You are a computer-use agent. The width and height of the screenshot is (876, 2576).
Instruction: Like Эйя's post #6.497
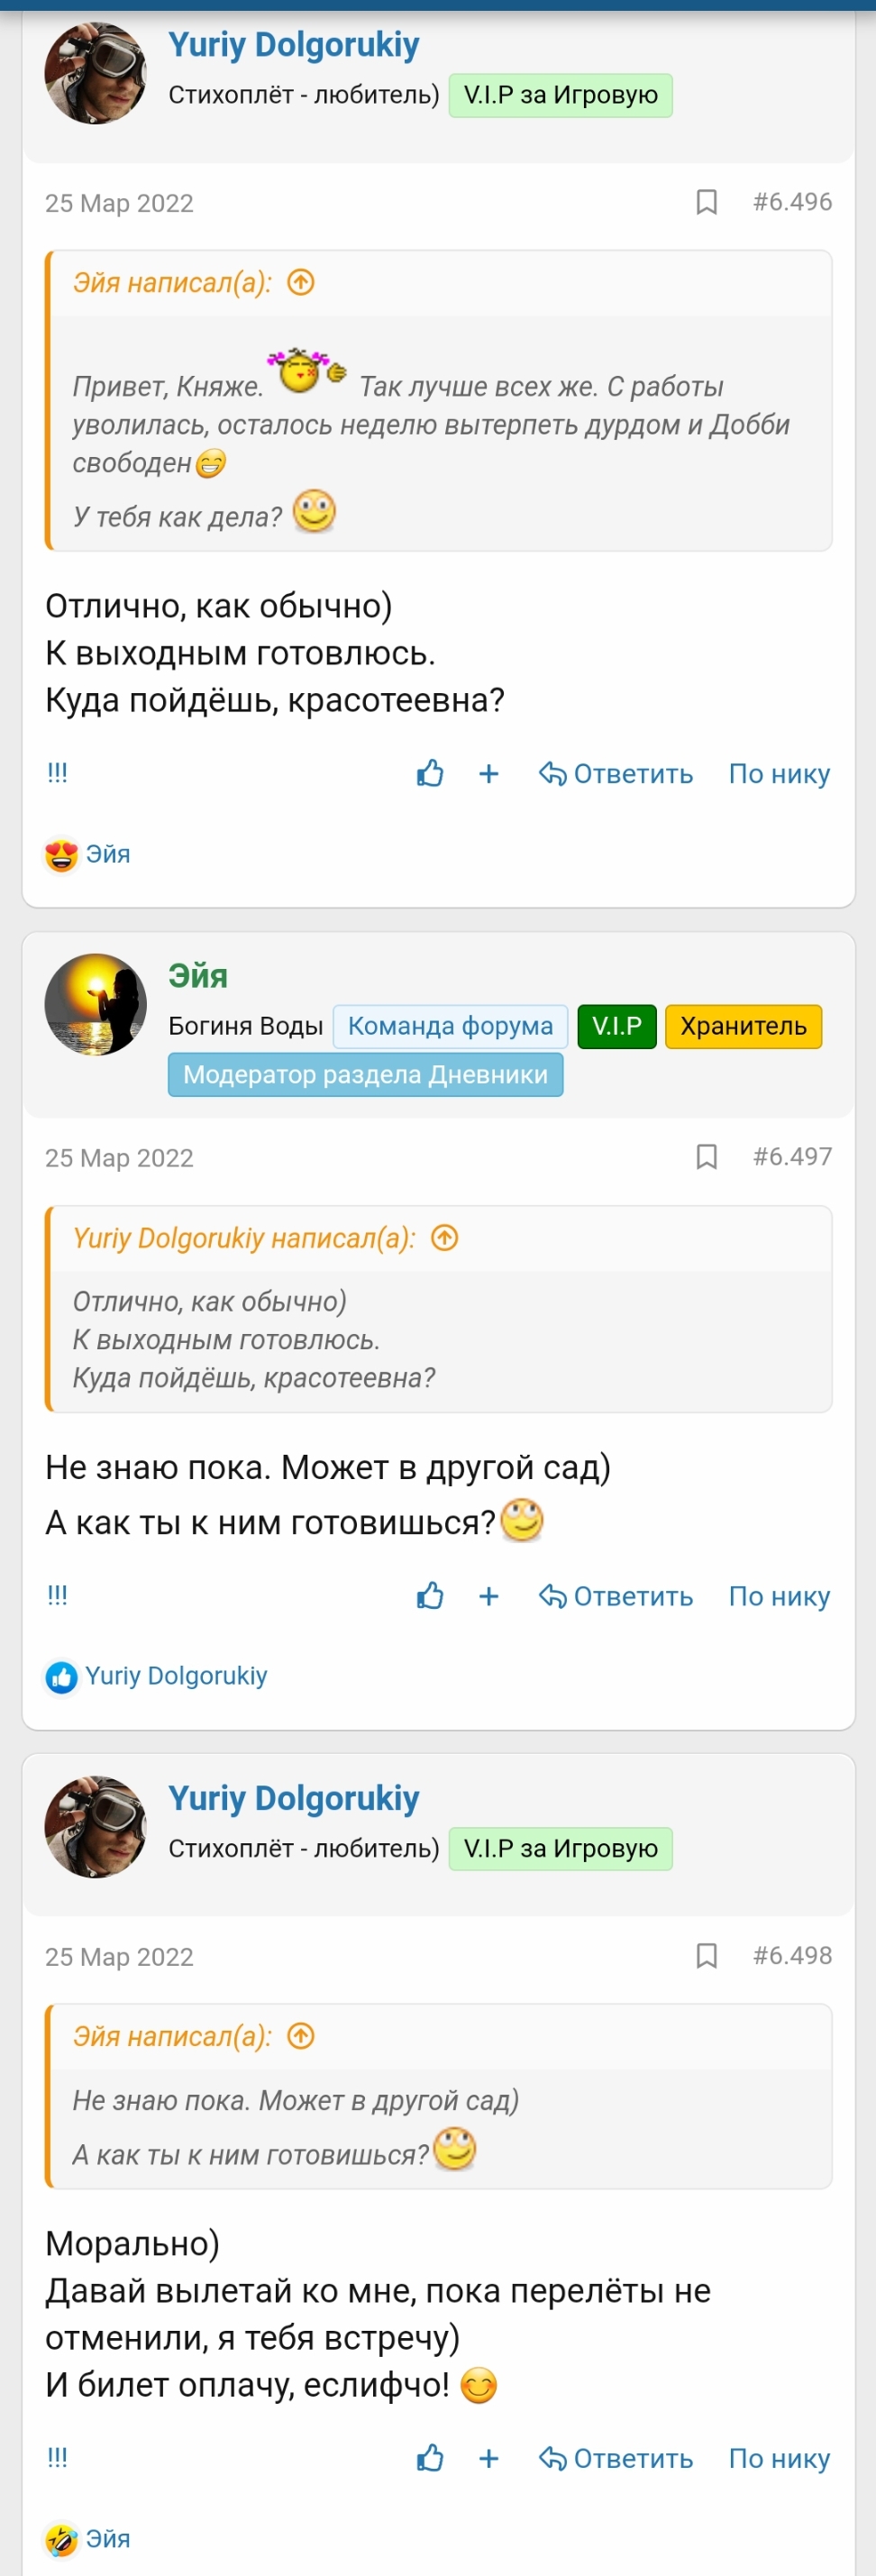point(430,1596)
